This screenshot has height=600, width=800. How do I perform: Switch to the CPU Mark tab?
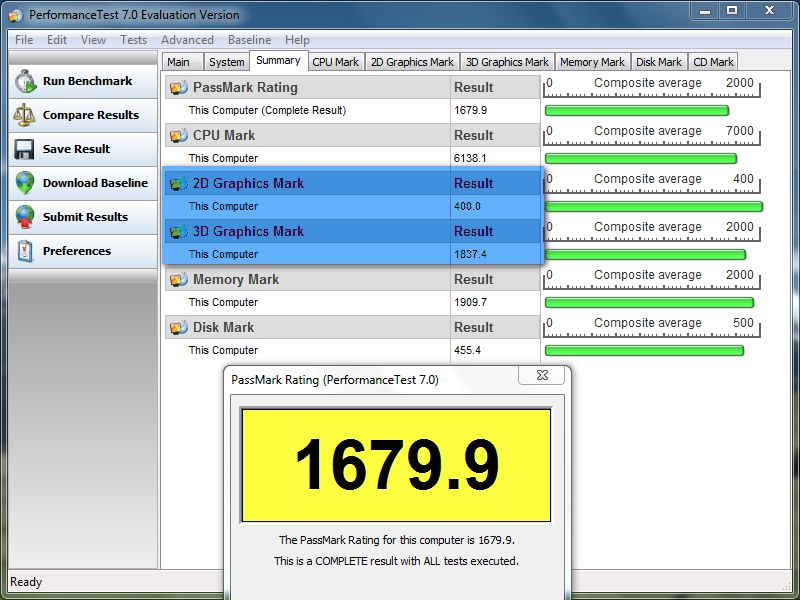[x=336, y=62]
